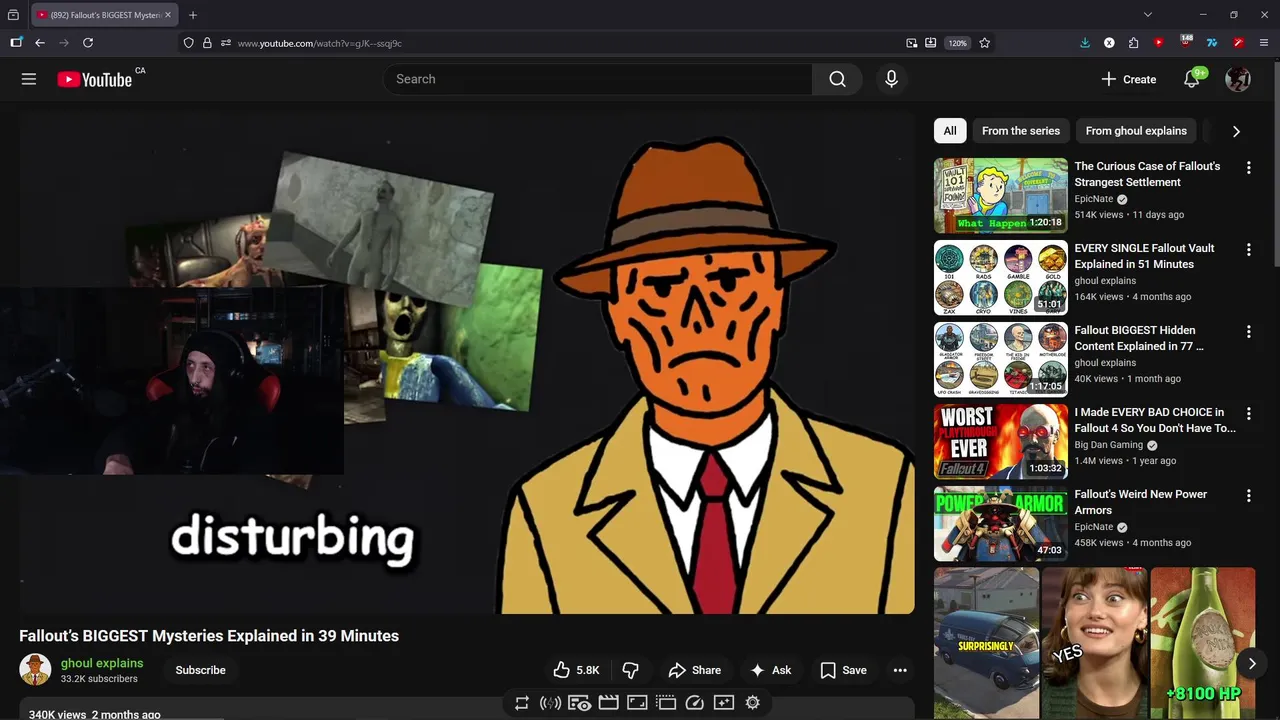Open the notifications bell
Screen dimensions: 1280x720
[x=1192, y=79]
